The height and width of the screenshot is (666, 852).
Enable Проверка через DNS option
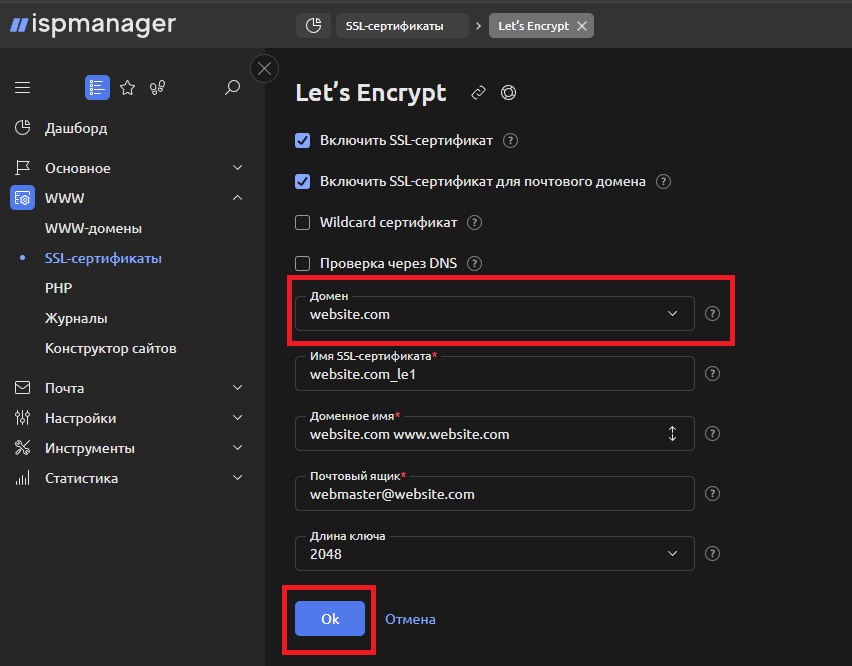pos(302,263)
